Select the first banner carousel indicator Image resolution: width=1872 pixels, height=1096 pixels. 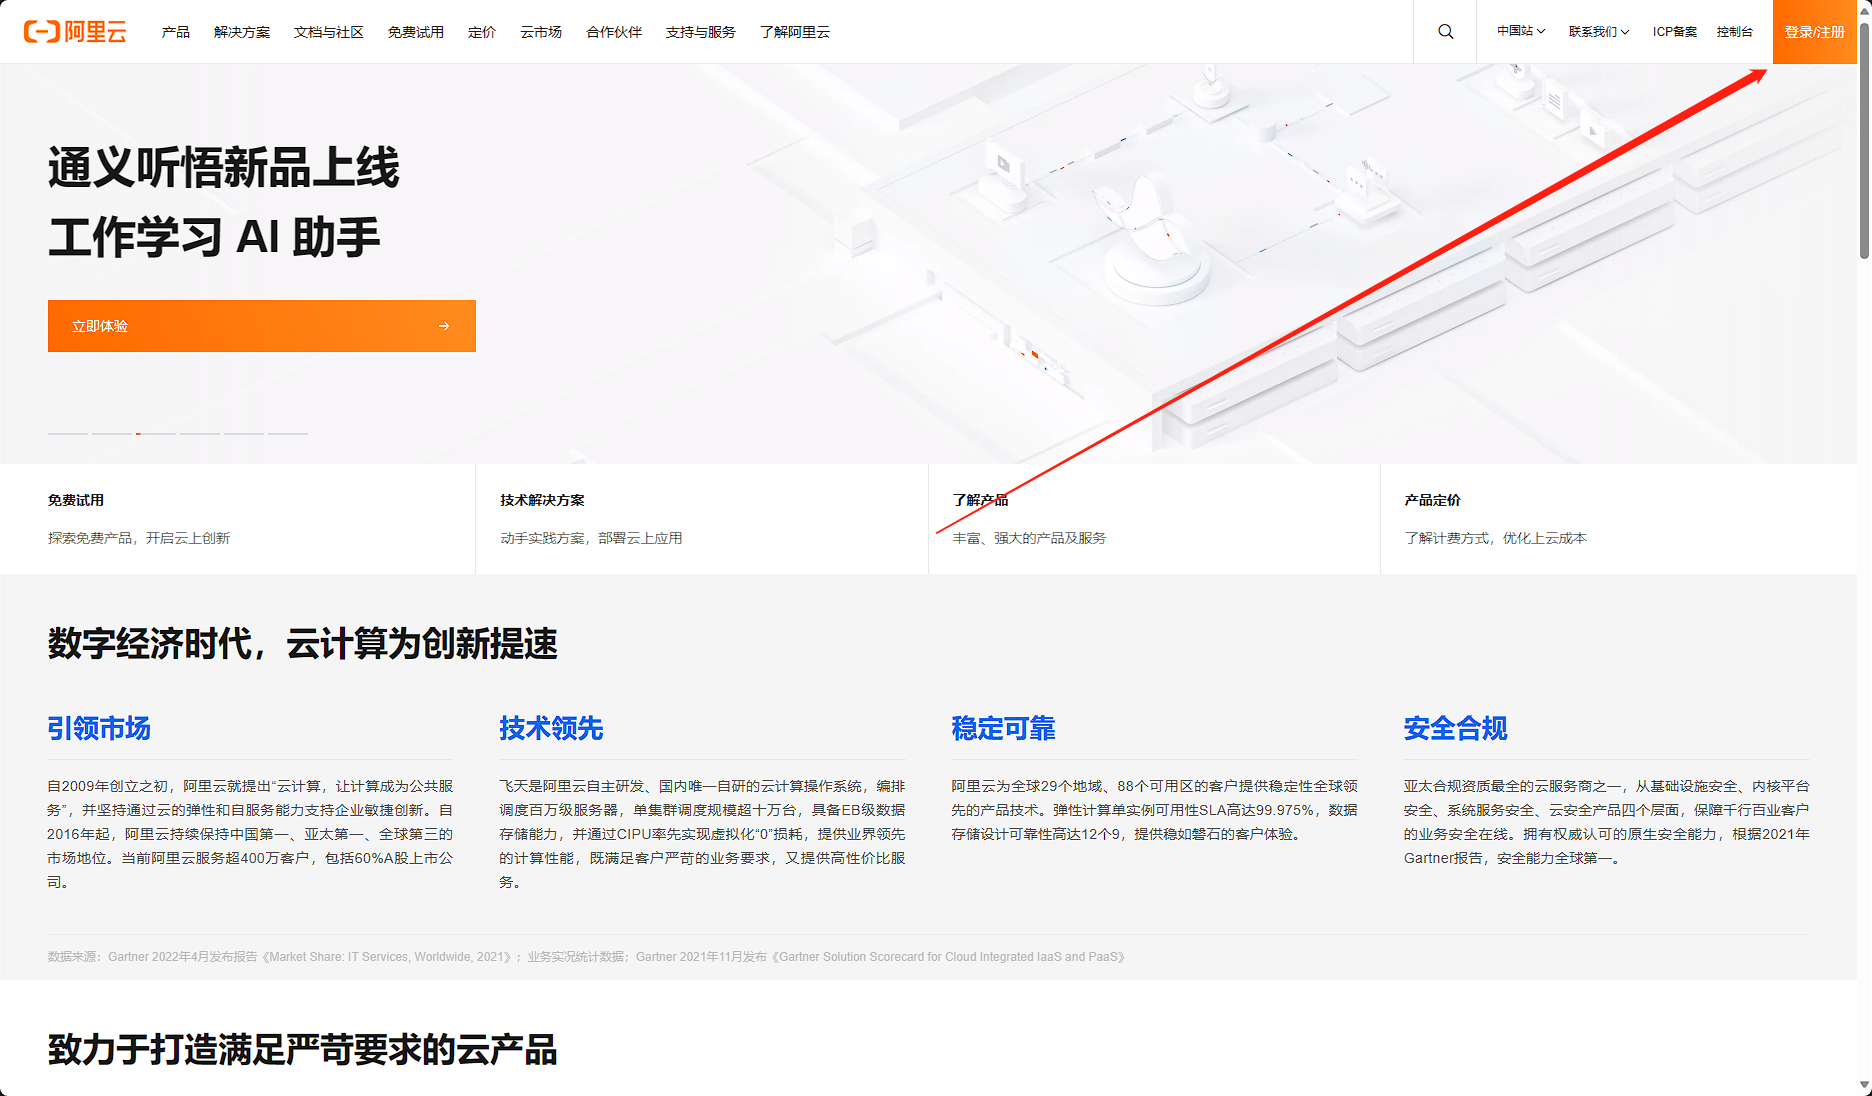(x=68, y=433)
